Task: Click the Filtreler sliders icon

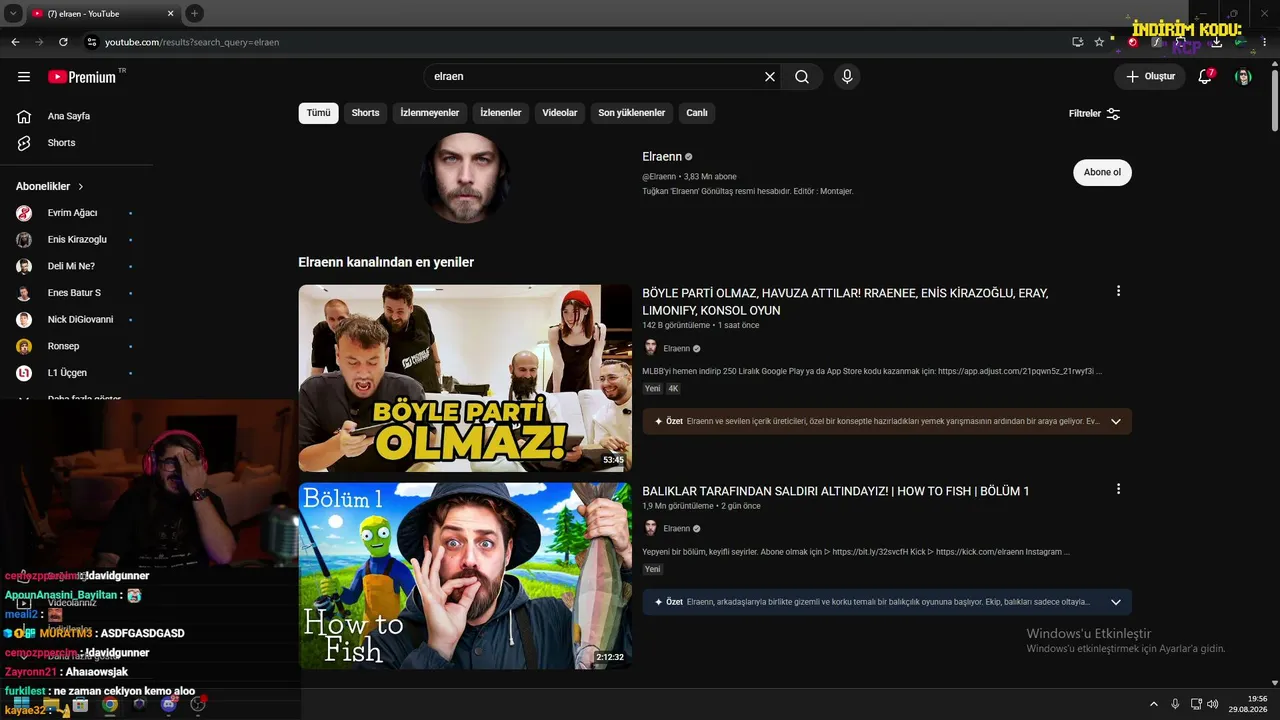Action: [1113, 114]
